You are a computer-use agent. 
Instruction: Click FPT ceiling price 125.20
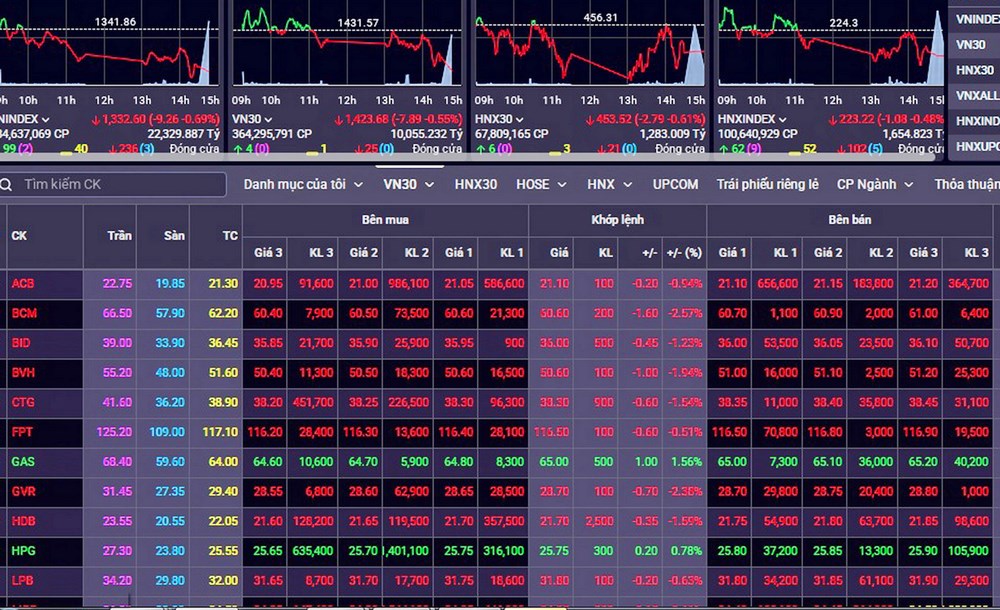[x=114, y=432]
